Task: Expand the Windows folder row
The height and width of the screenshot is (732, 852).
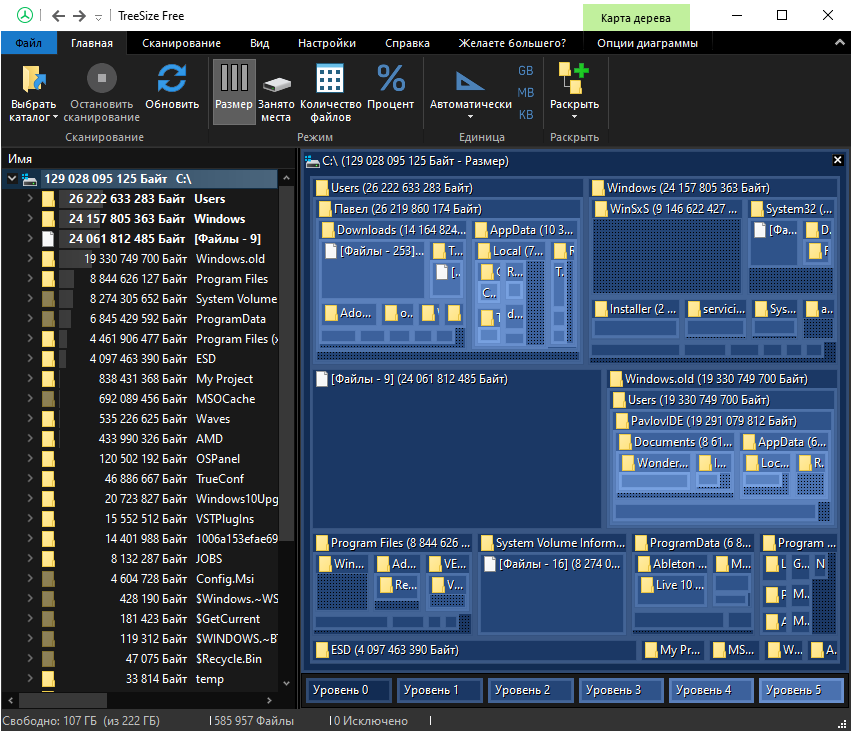Action: point(30,218)
